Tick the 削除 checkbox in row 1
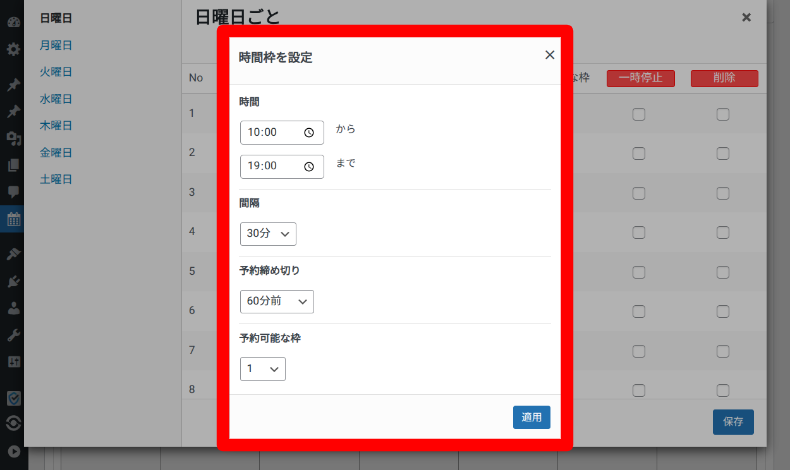790x470 pixels. click(723, 114)
